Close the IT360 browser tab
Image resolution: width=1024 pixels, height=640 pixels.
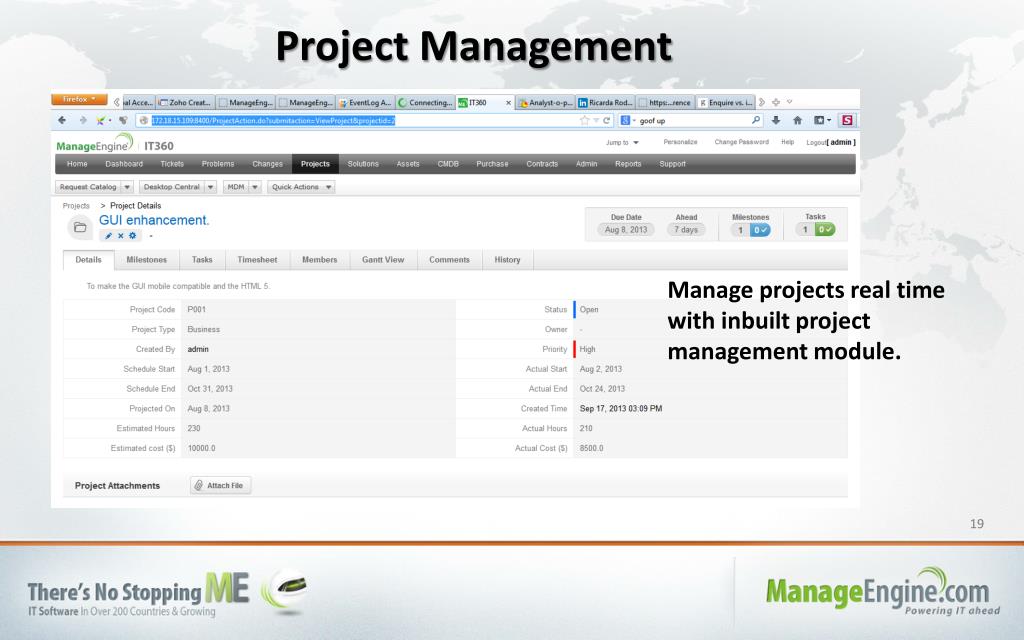click(508, 103)
